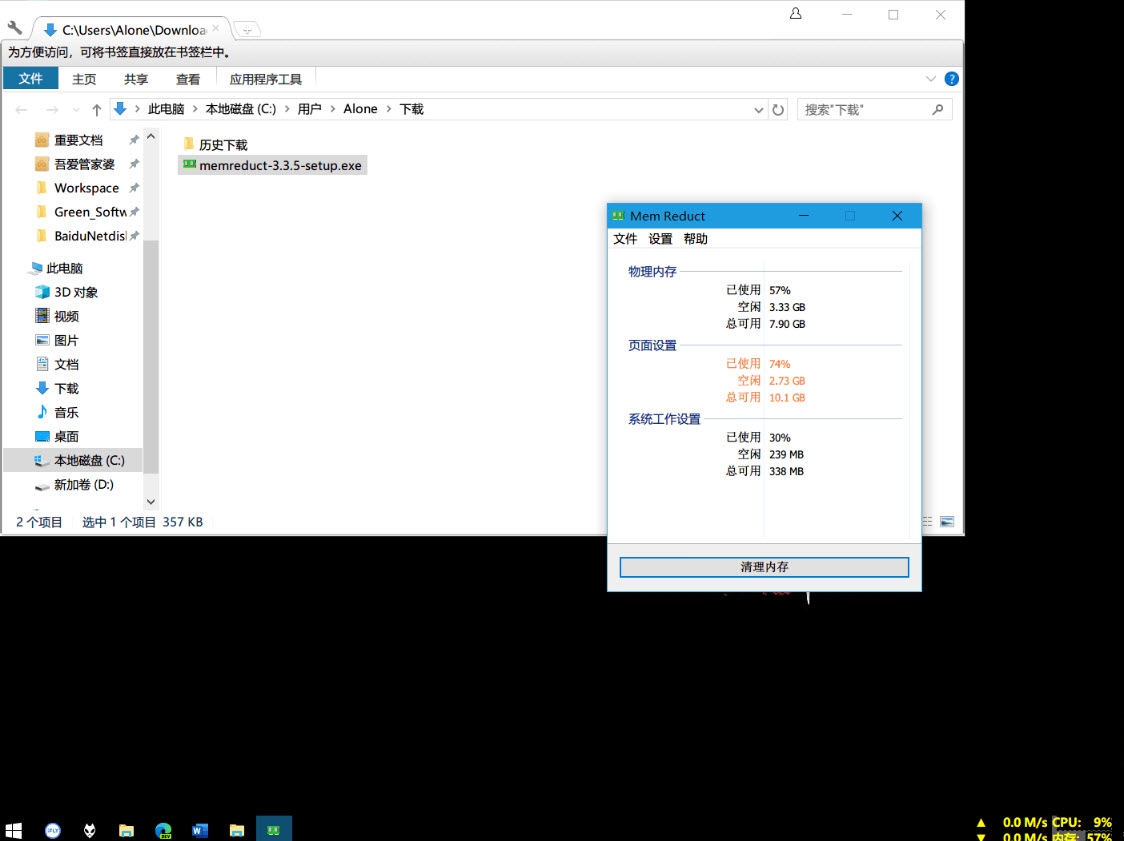Image resolution: width=1124 pixels, height=841 pixels.
Task: Switch to large thumbnails view in the status bar
Action: [946, 521]
